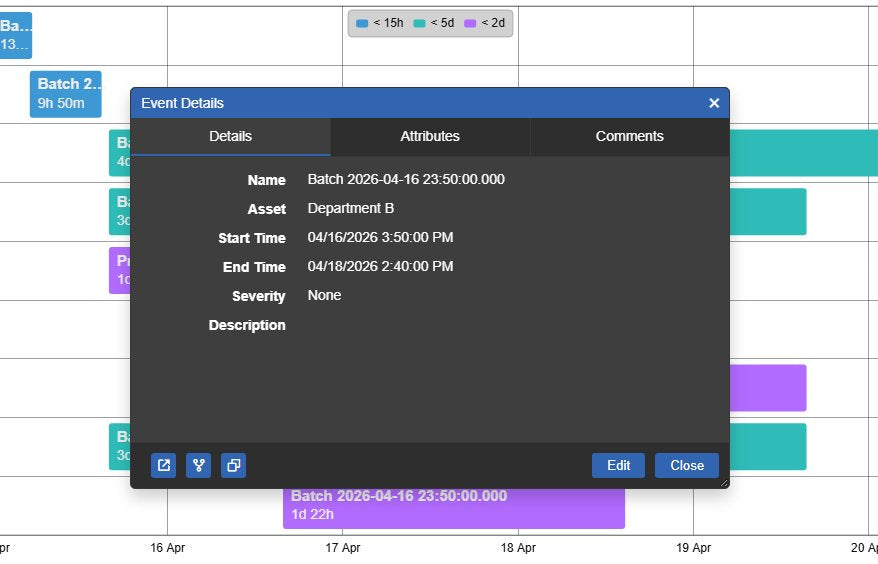This screenshot has width=878, height=564.
Task: Toggle the blue < 15h legend swatch
Action: (362, 24)
